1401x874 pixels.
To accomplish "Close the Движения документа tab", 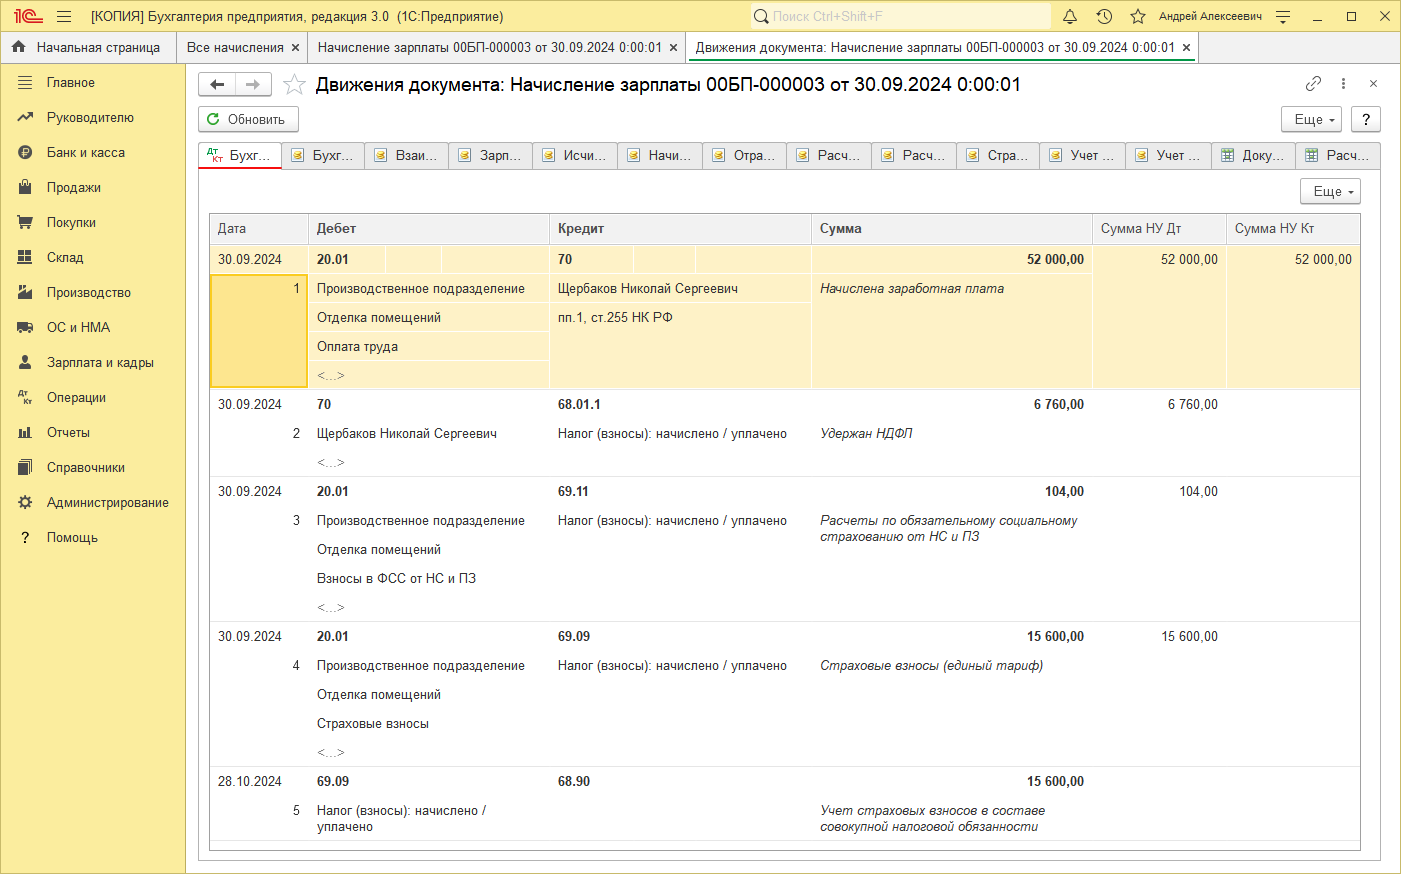I will point(1186,47).
